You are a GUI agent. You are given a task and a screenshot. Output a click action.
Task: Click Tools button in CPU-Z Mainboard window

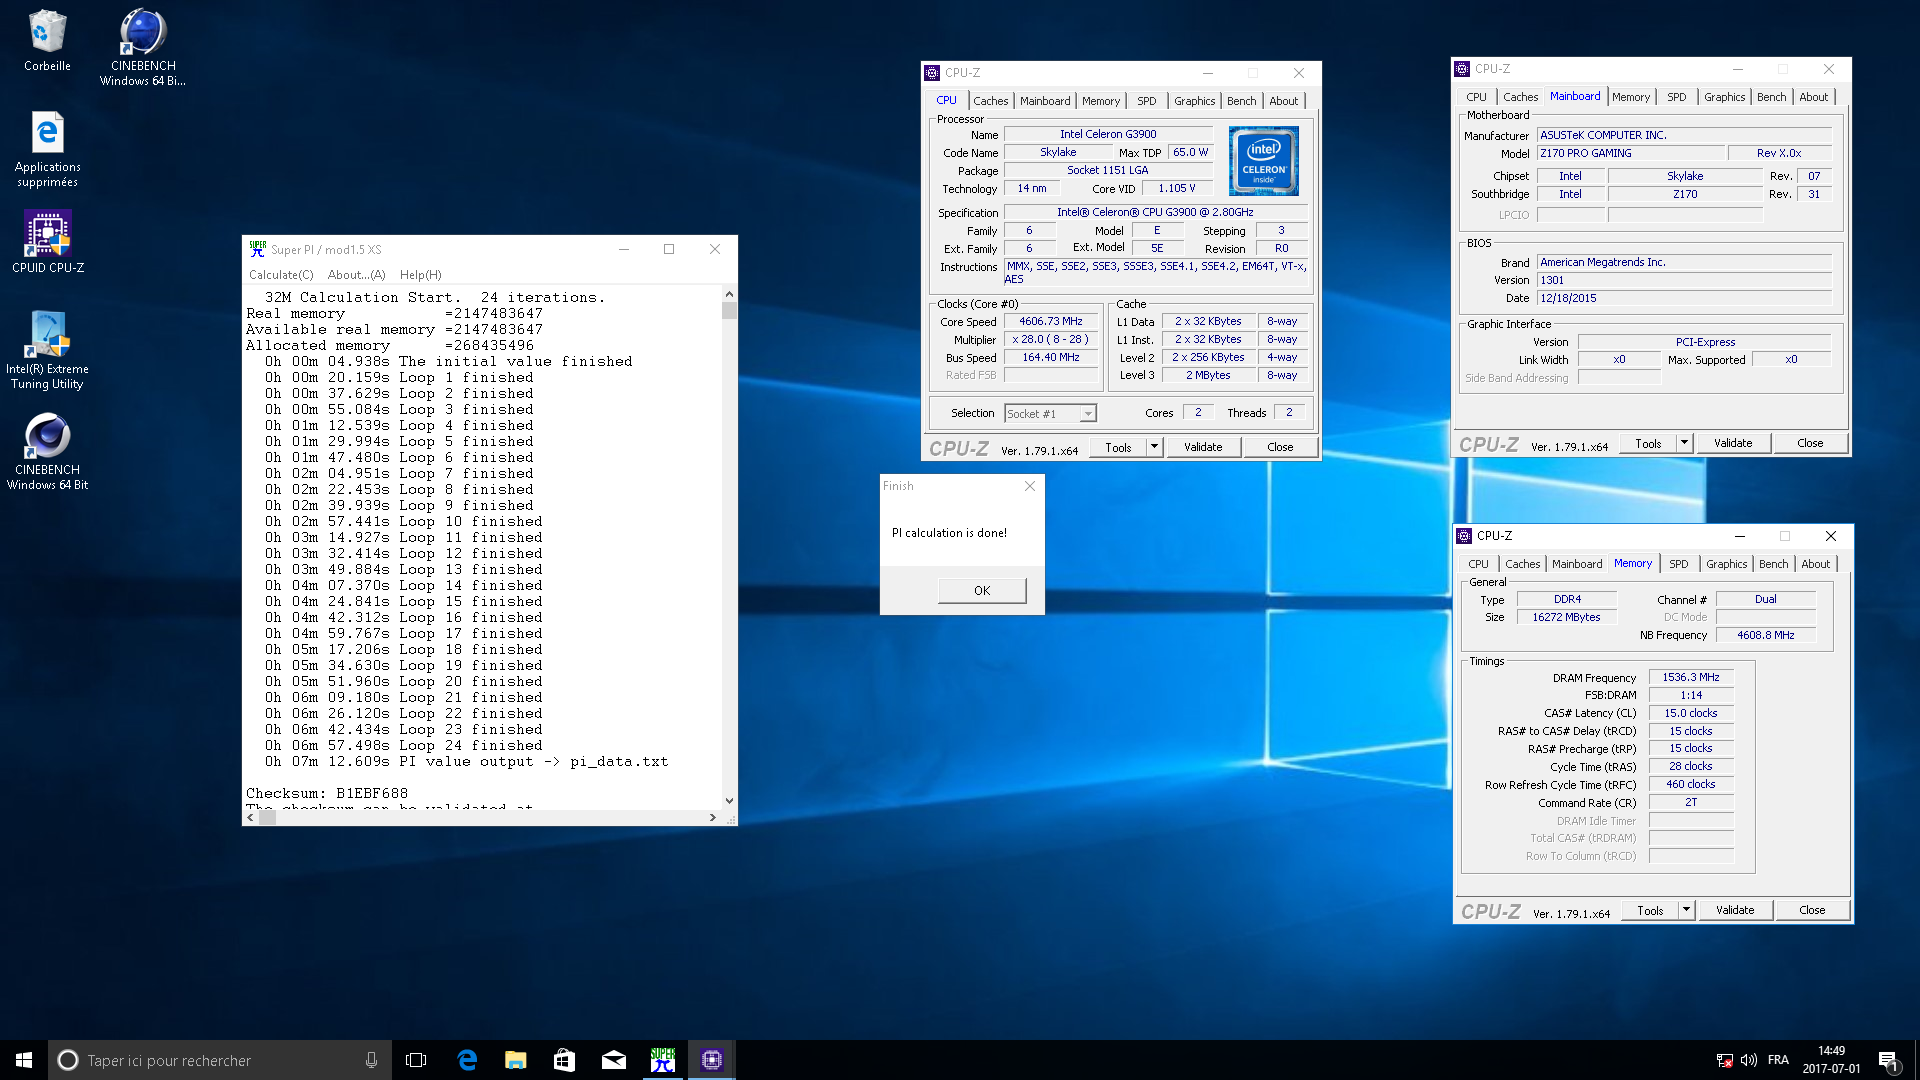(1648, 443)
